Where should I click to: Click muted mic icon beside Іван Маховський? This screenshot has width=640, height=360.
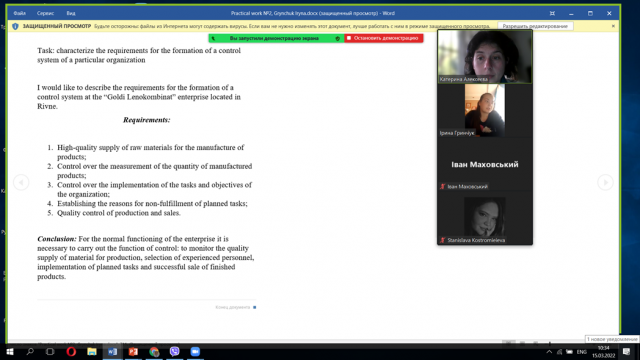coord(442,187)
